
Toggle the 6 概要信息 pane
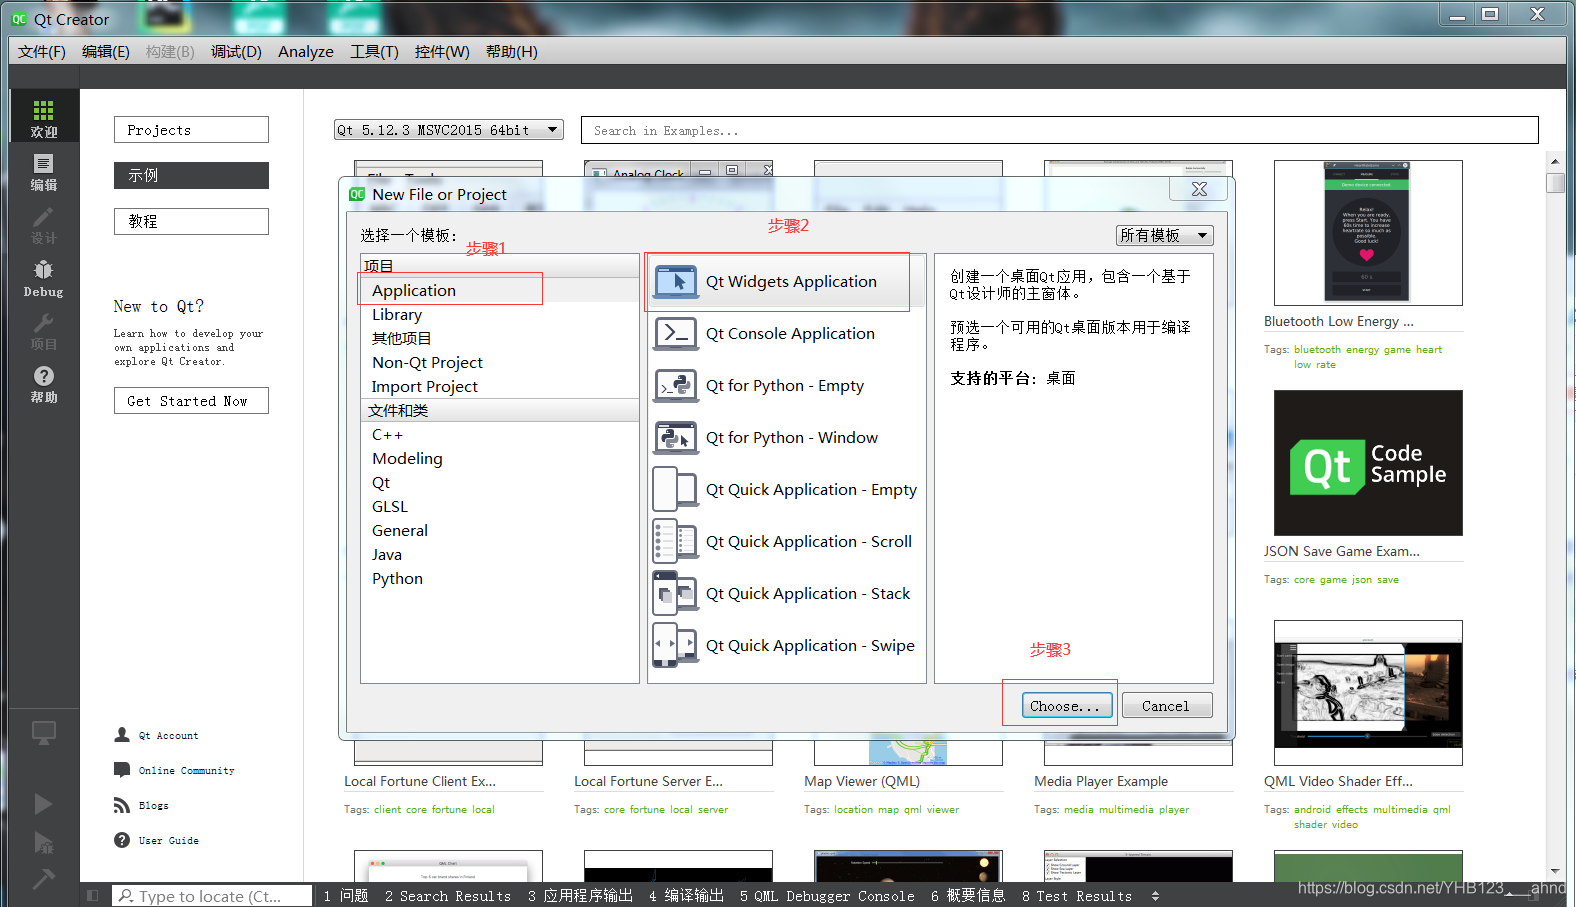(968, 896)
